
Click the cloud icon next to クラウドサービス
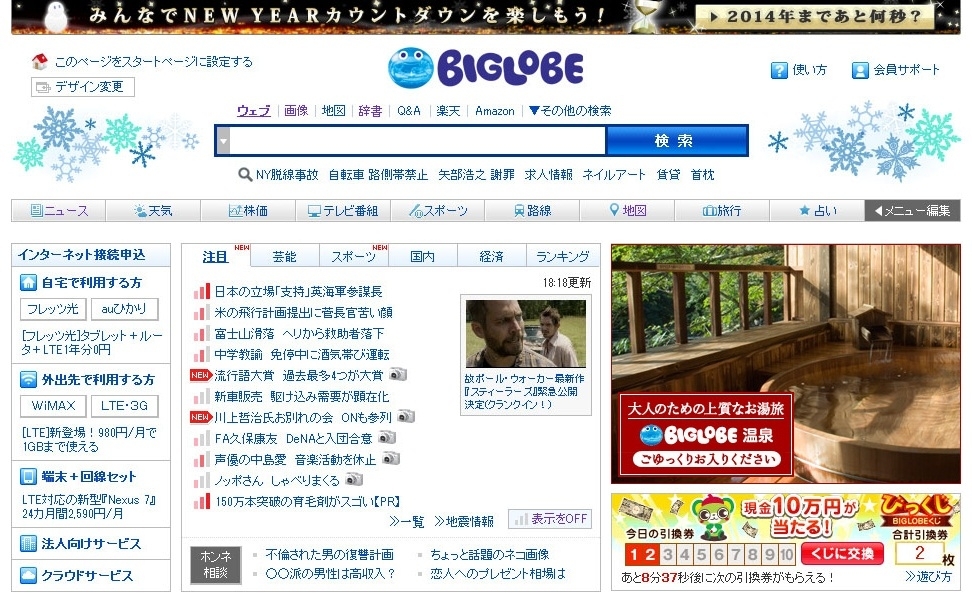(x=29, y=576)
